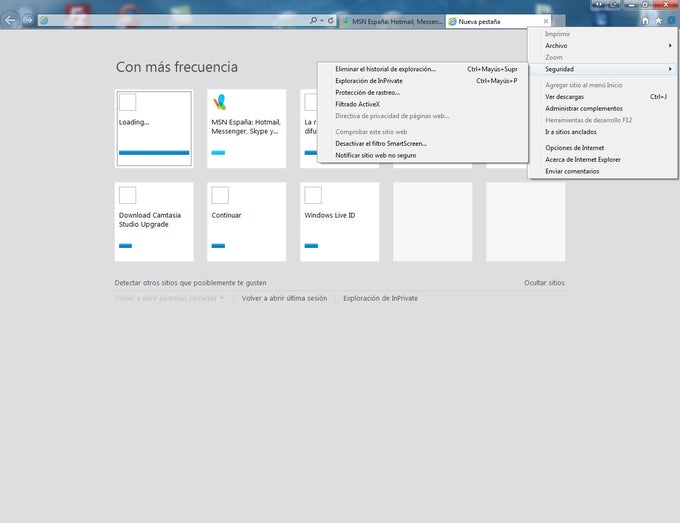680x523 pixels.
Task: Click the search magnifier in address bar
Action: pyautogui.click(x=313, y=20)
